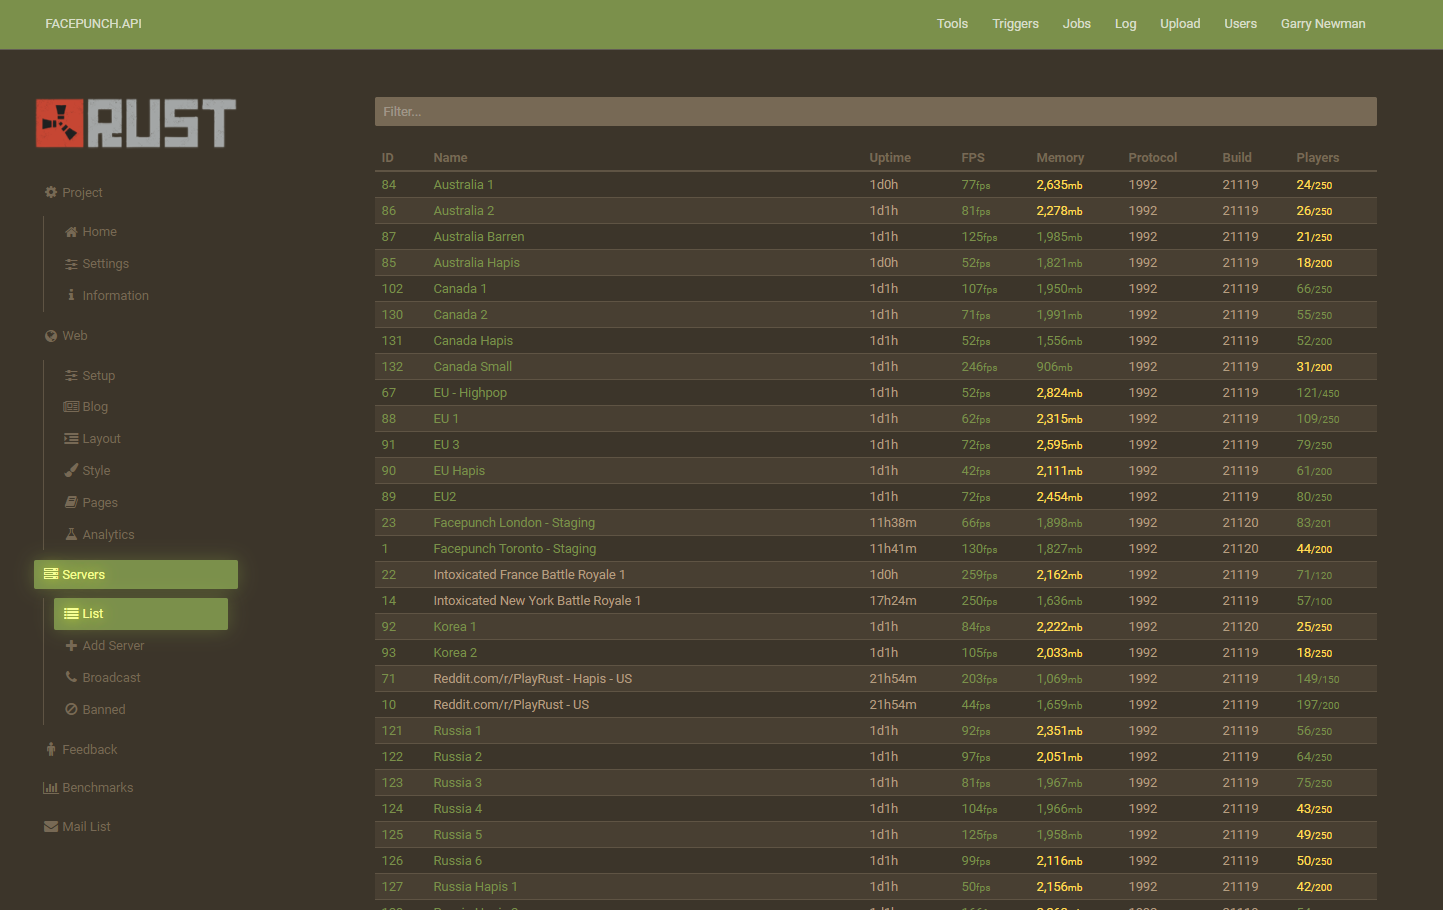Open the Home sidebar link
1443x910 pixels.
tap(99, 232)
